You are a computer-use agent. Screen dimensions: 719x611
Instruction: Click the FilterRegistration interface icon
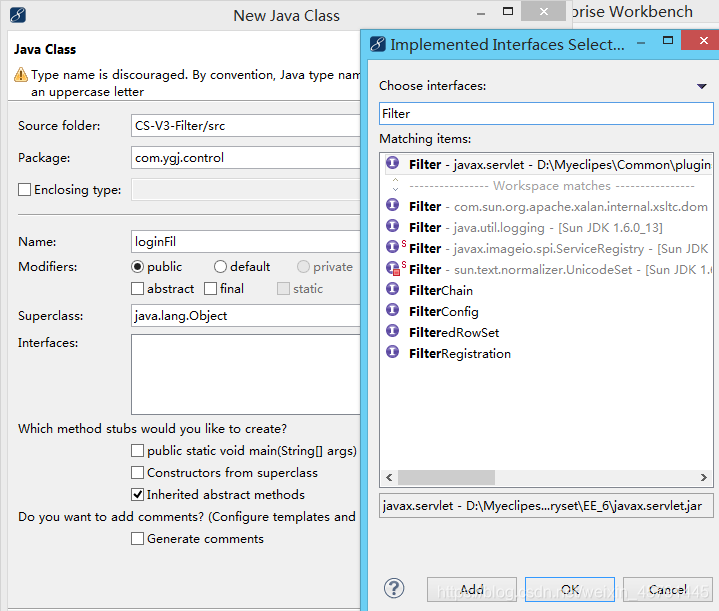coord(393,352)
